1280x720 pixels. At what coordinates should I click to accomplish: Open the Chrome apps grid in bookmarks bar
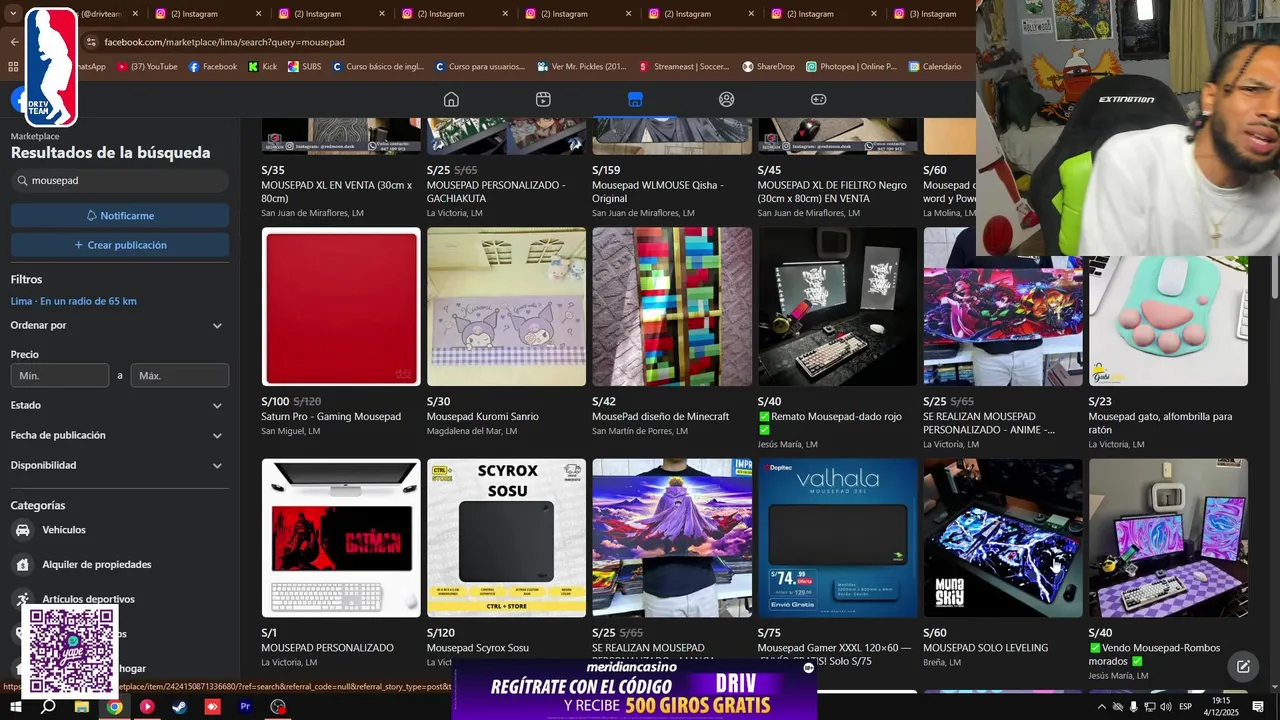13,67
